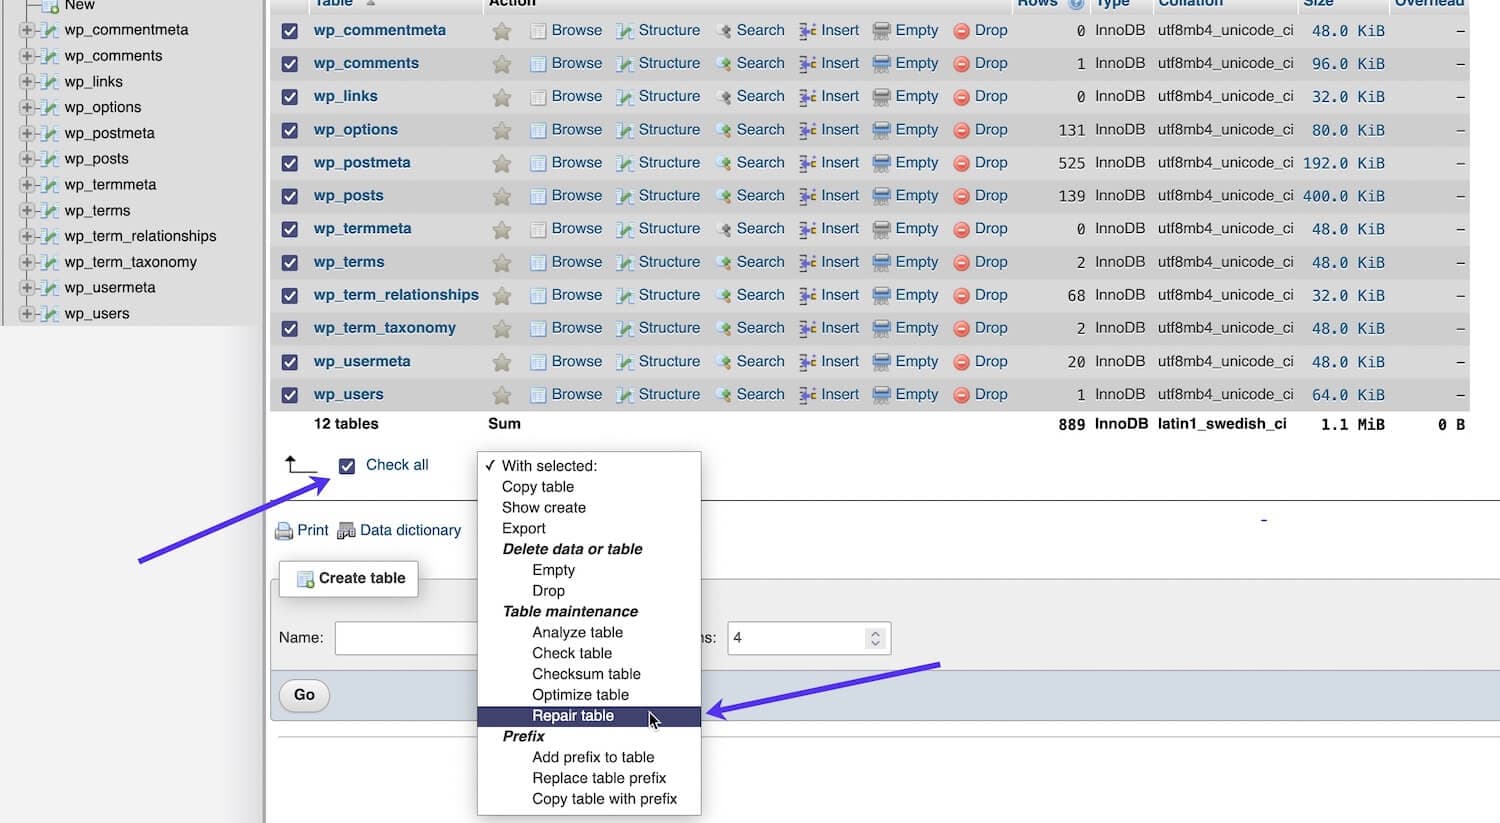This screenshot has width=1500, height=823.
Task: Uncheck the wp_commentmeta table row
Action: [x=289, y=30]
